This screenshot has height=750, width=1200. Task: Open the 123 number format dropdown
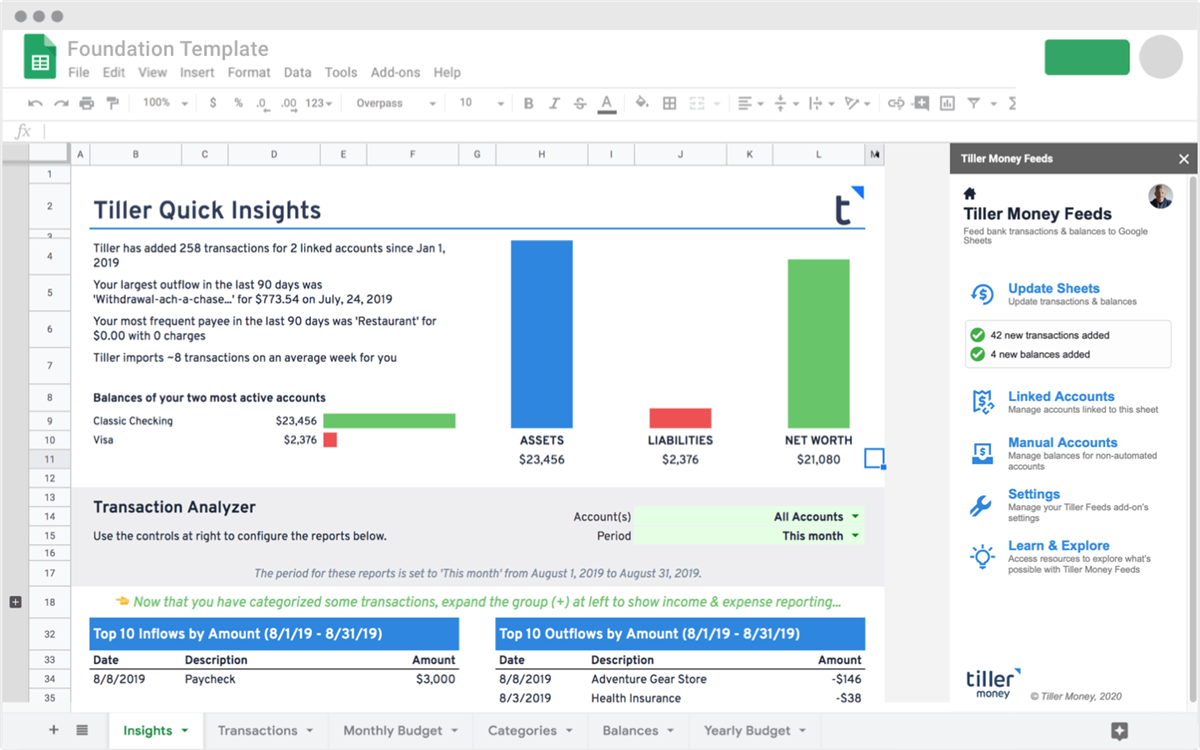(319, 103)
